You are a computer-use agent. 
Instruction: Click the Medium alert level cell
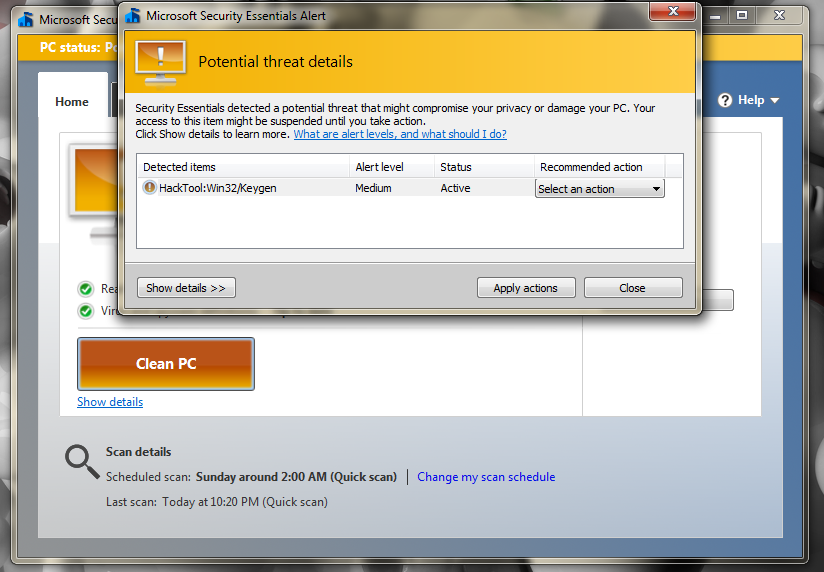point(373,188)
